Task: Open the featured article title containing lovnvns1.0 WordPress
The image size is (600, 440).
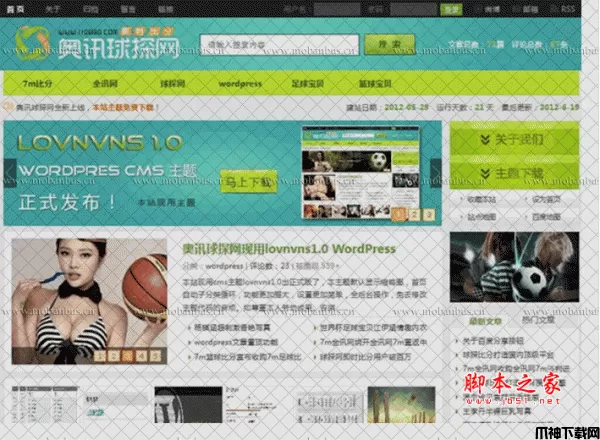Action: (289, 249)
